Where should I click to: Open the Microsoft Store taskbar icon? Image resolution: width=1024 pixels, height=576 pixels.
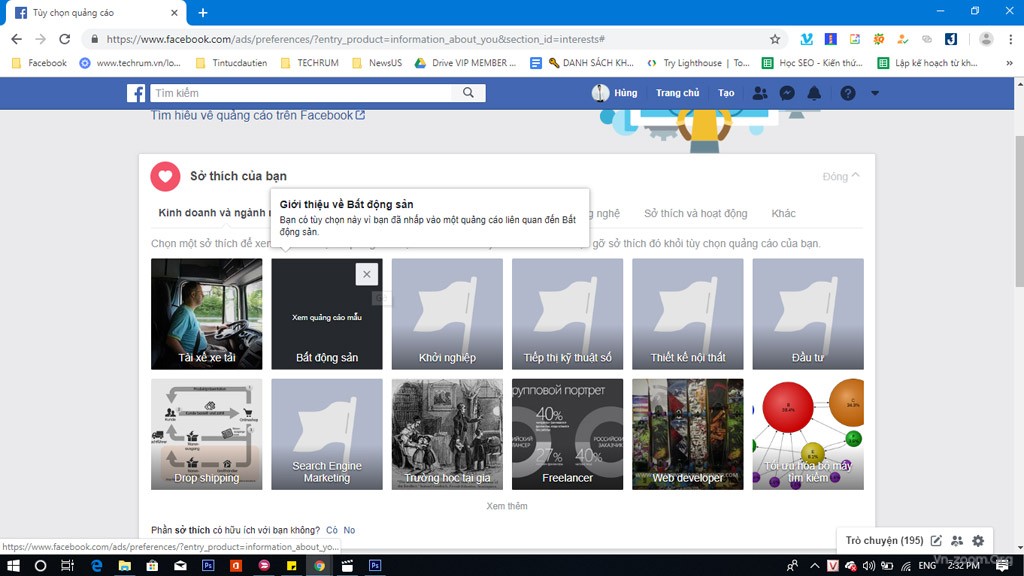(x=152, y=566)
